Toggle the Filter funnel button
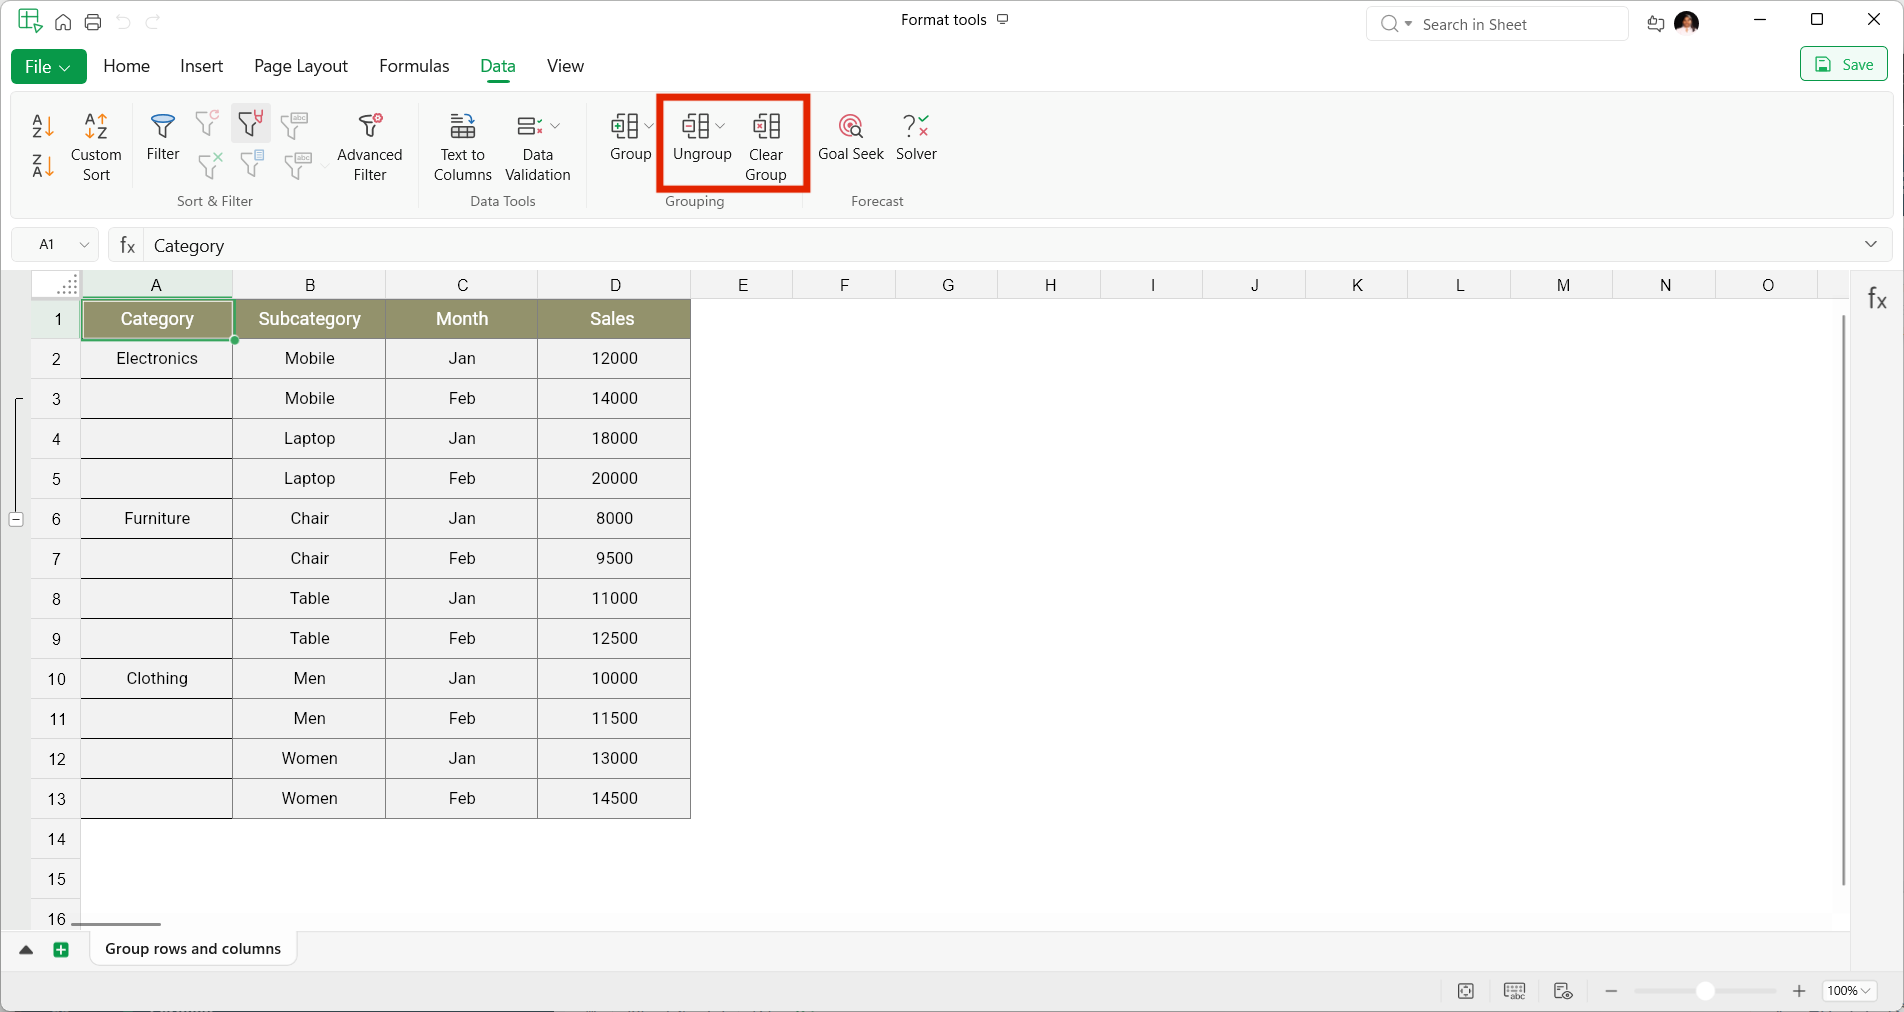The image size is (1904, 1012). (162, 136)
